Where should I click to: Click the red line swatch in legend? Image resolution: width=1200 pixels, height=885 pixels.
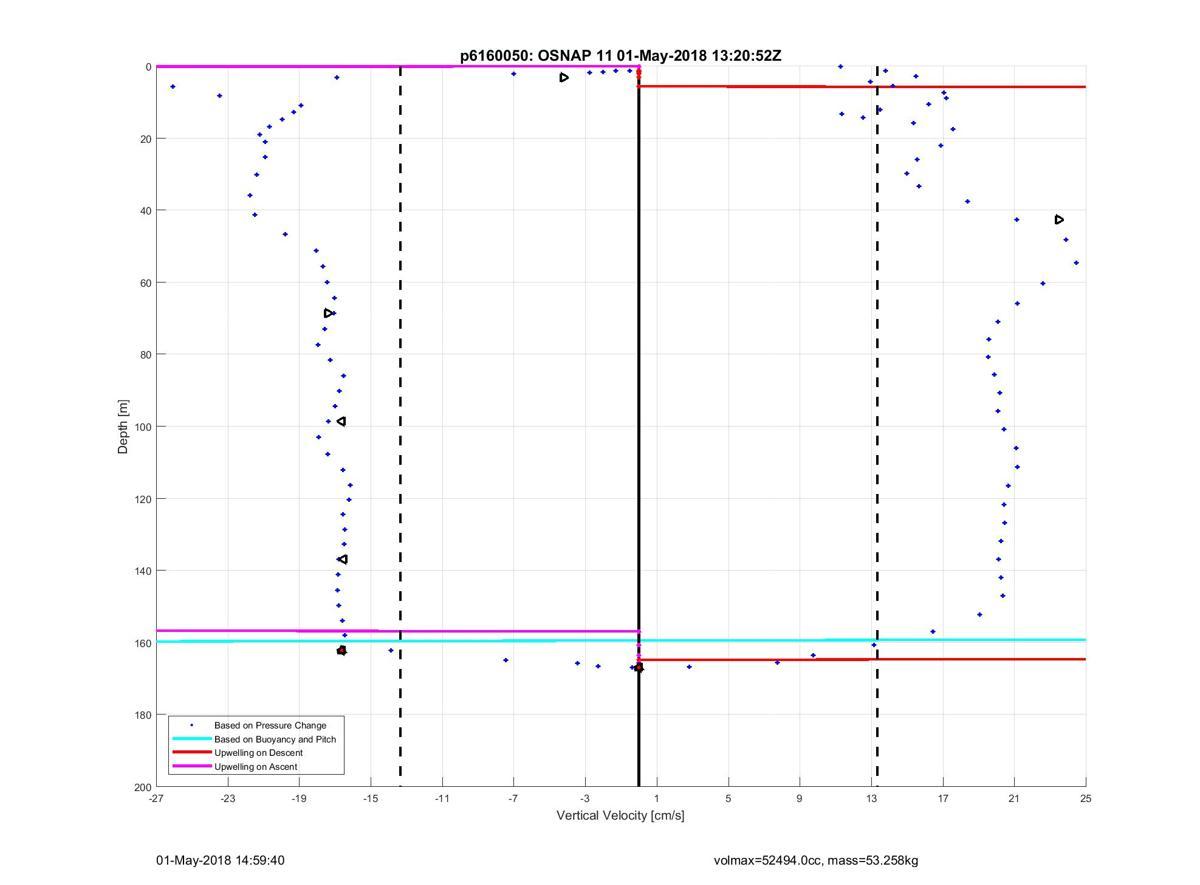point(191,753)
